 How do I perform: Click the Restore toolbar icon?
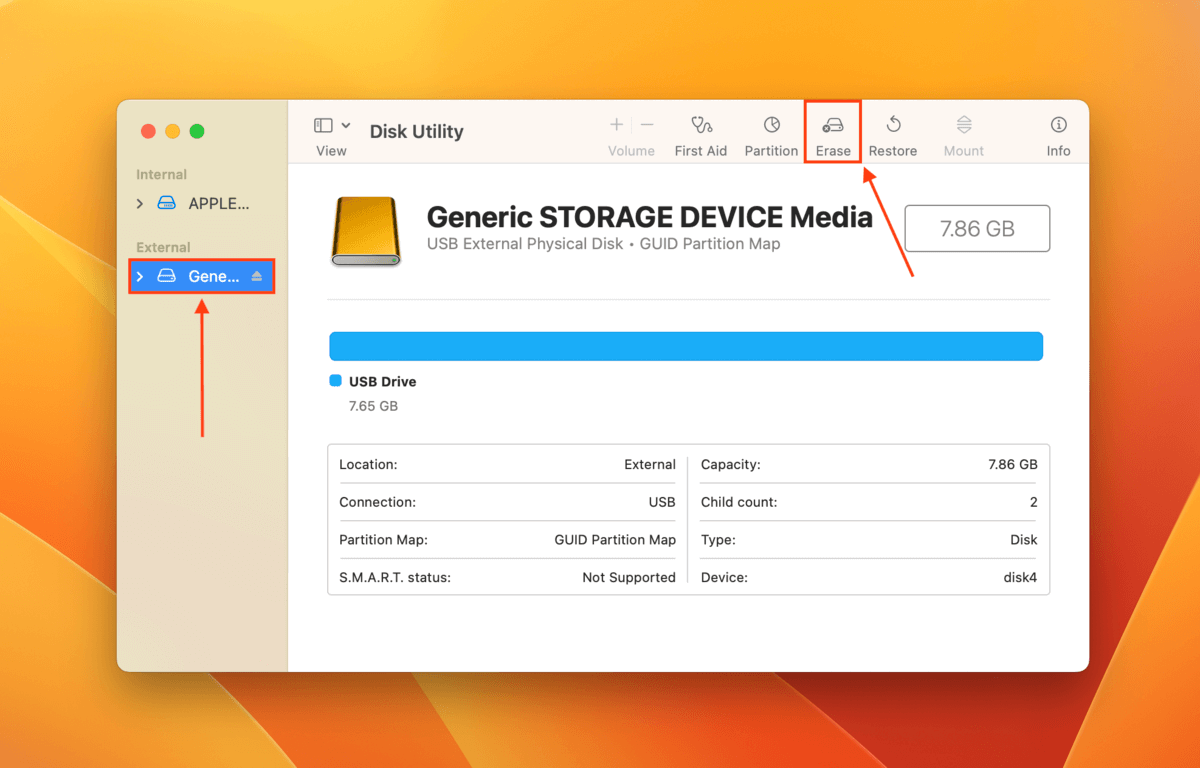point(893,126)
